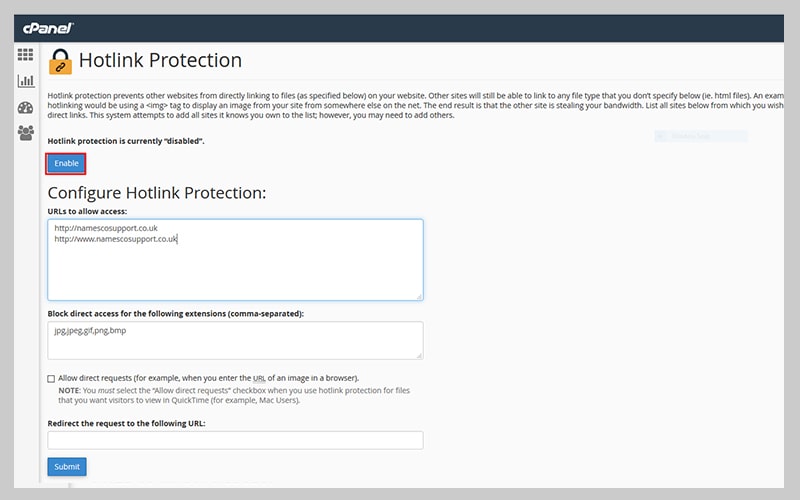Tick the Allow direct requests checkbox
The height and width of the screenshot is (500, 800).
coord(51,379)
